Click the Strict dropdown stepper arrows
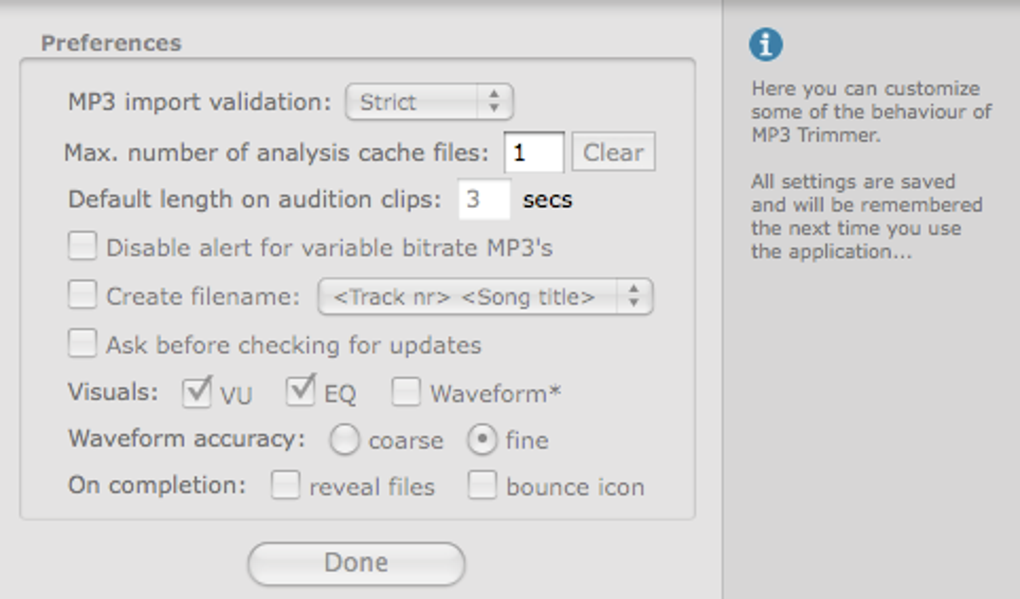The width and height of the screenshot is (1020, 599). tap(494, 102)
